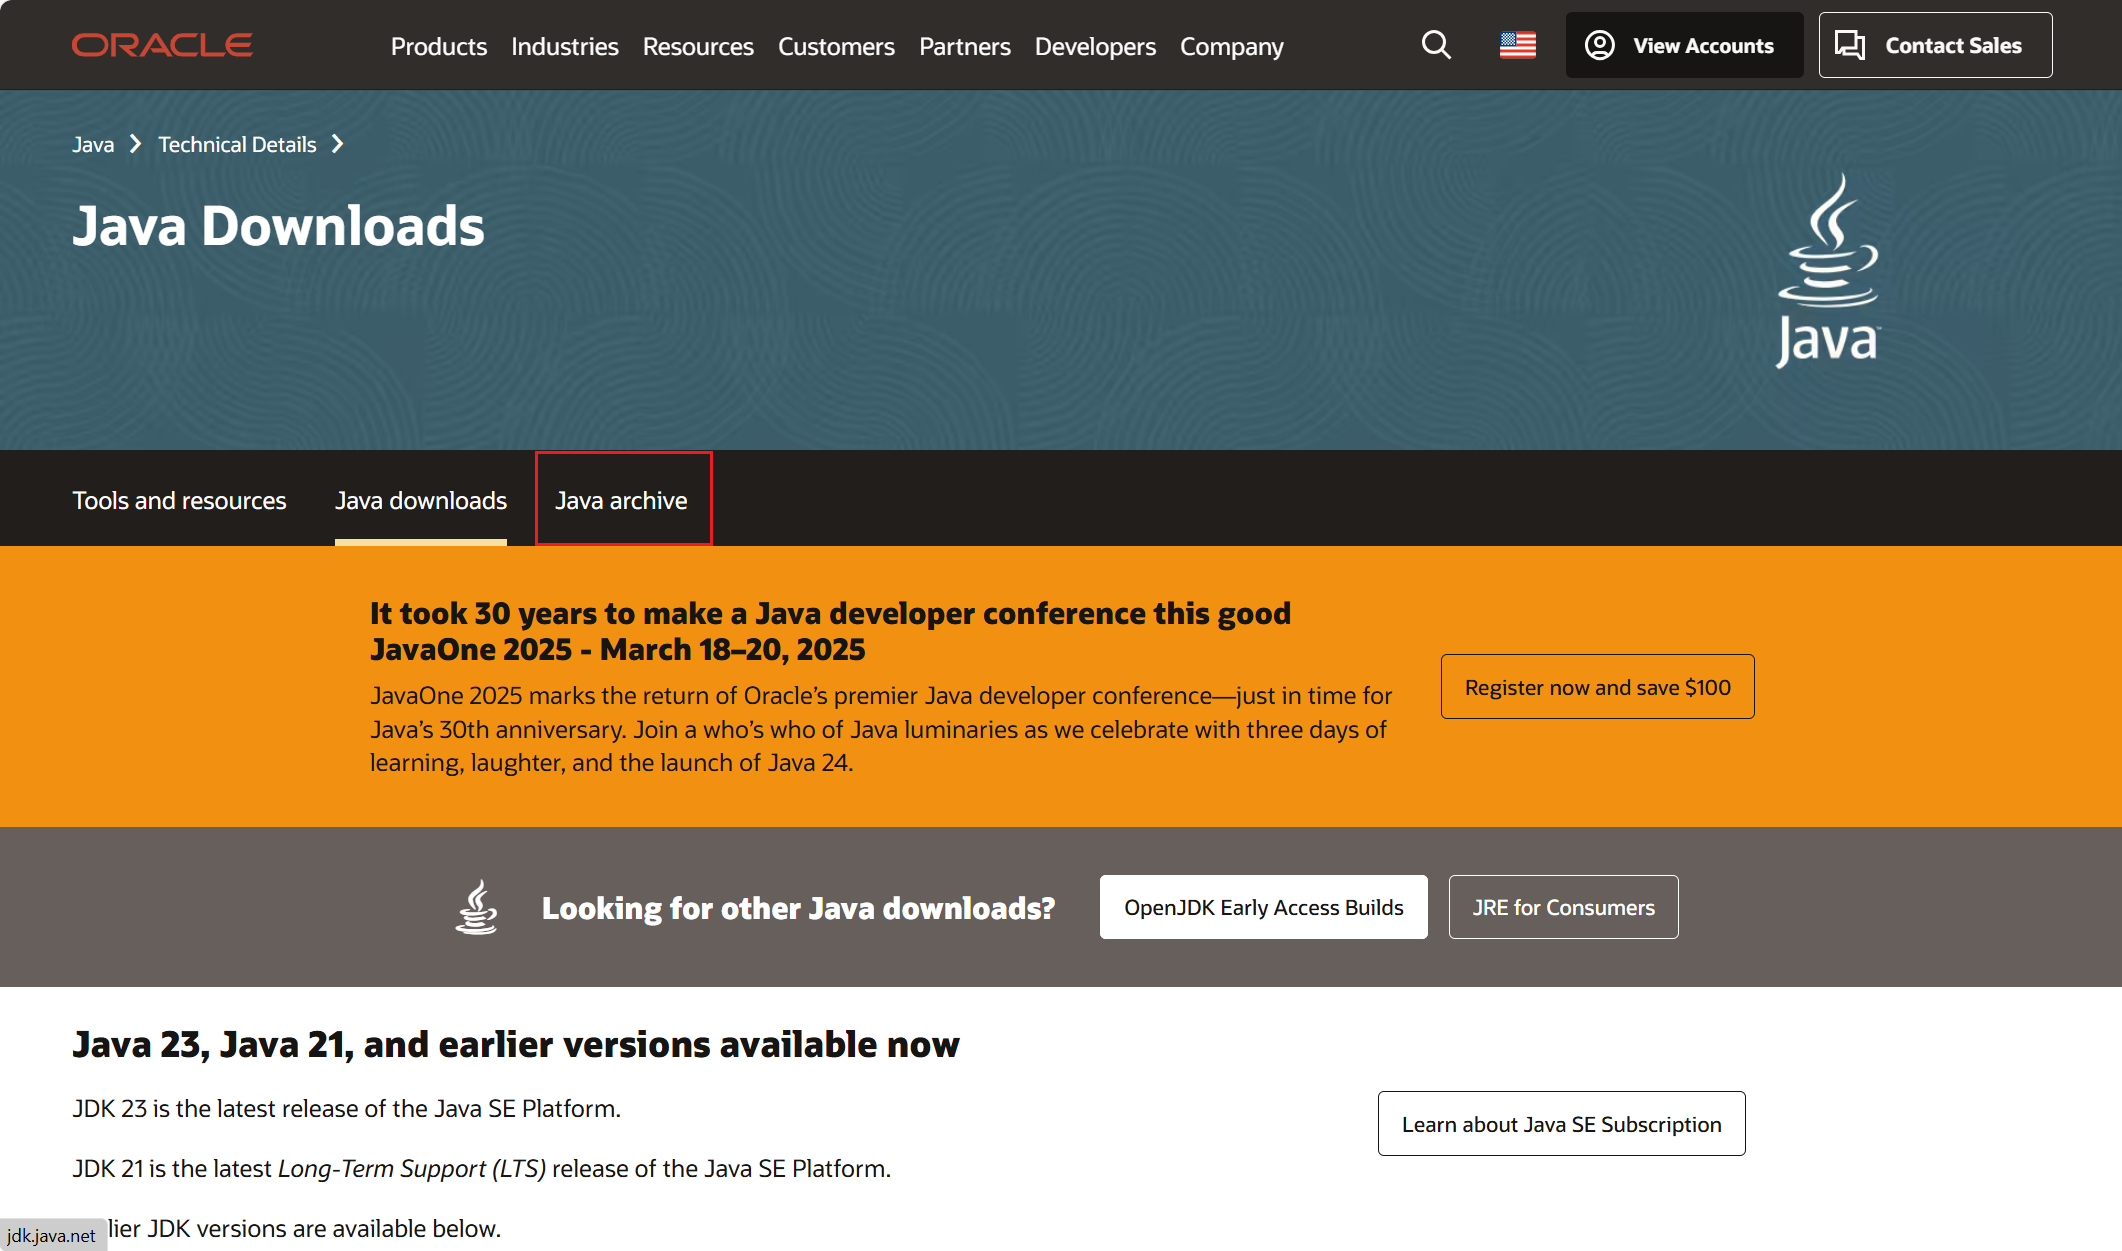Open OpenJDK Early Access Builds

click(x=1263, y=907)
